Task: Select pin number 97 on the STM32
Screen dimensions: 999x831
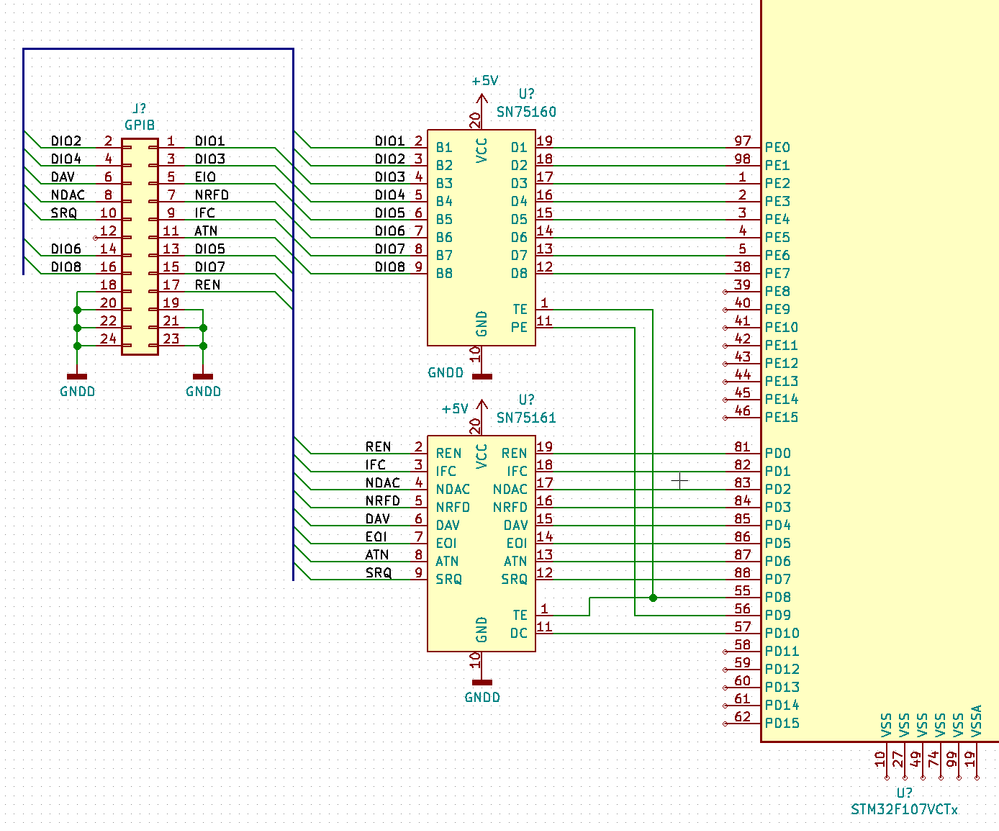Action: (742, 141)
